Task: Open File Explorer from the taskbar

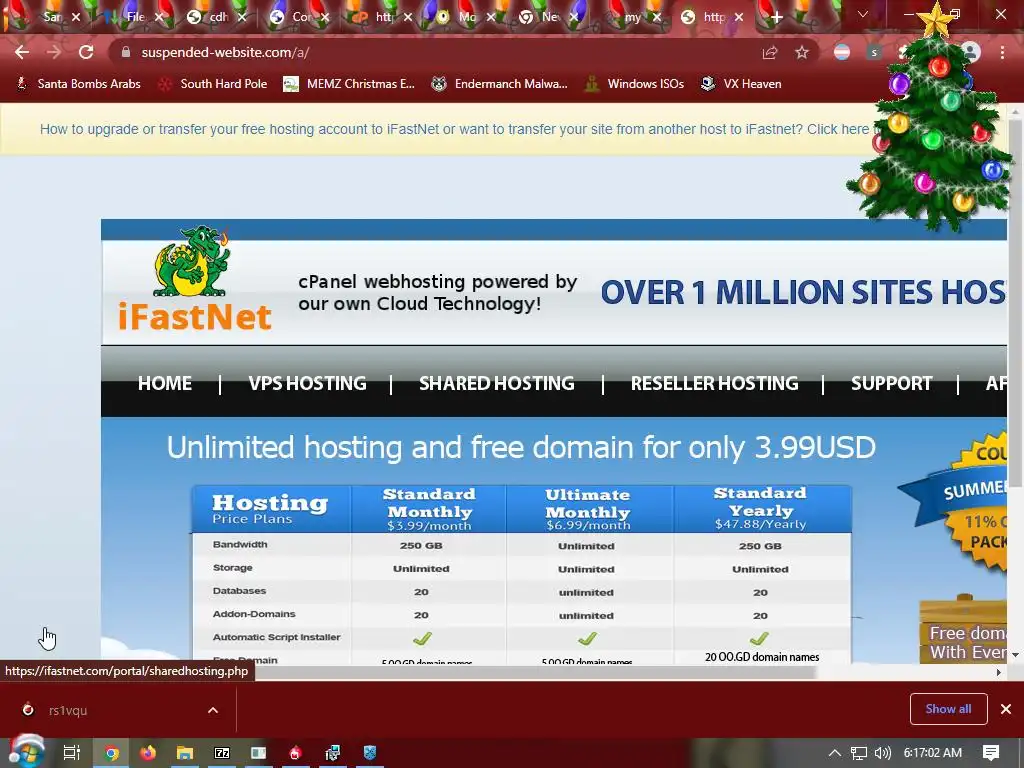Action: 185,753
